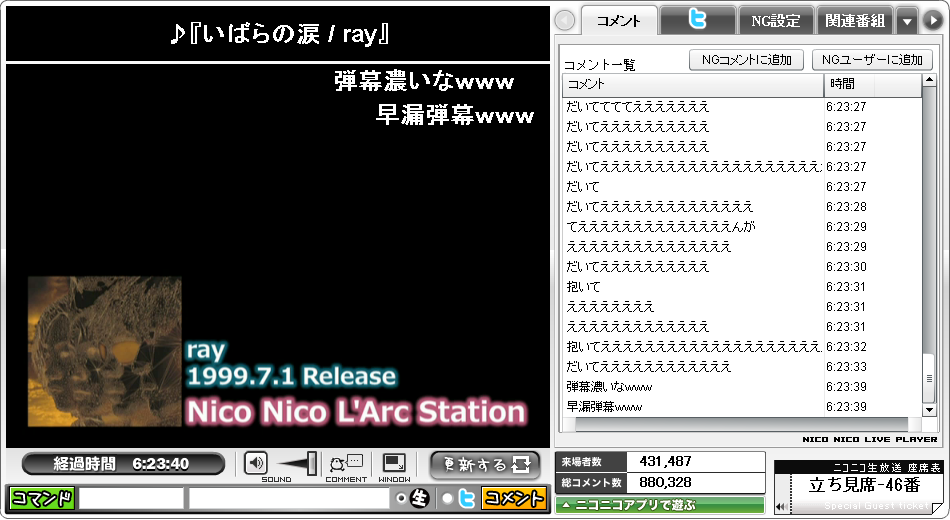
Task: Go to previous tabs with left arrow
Action: coord(565,21)
